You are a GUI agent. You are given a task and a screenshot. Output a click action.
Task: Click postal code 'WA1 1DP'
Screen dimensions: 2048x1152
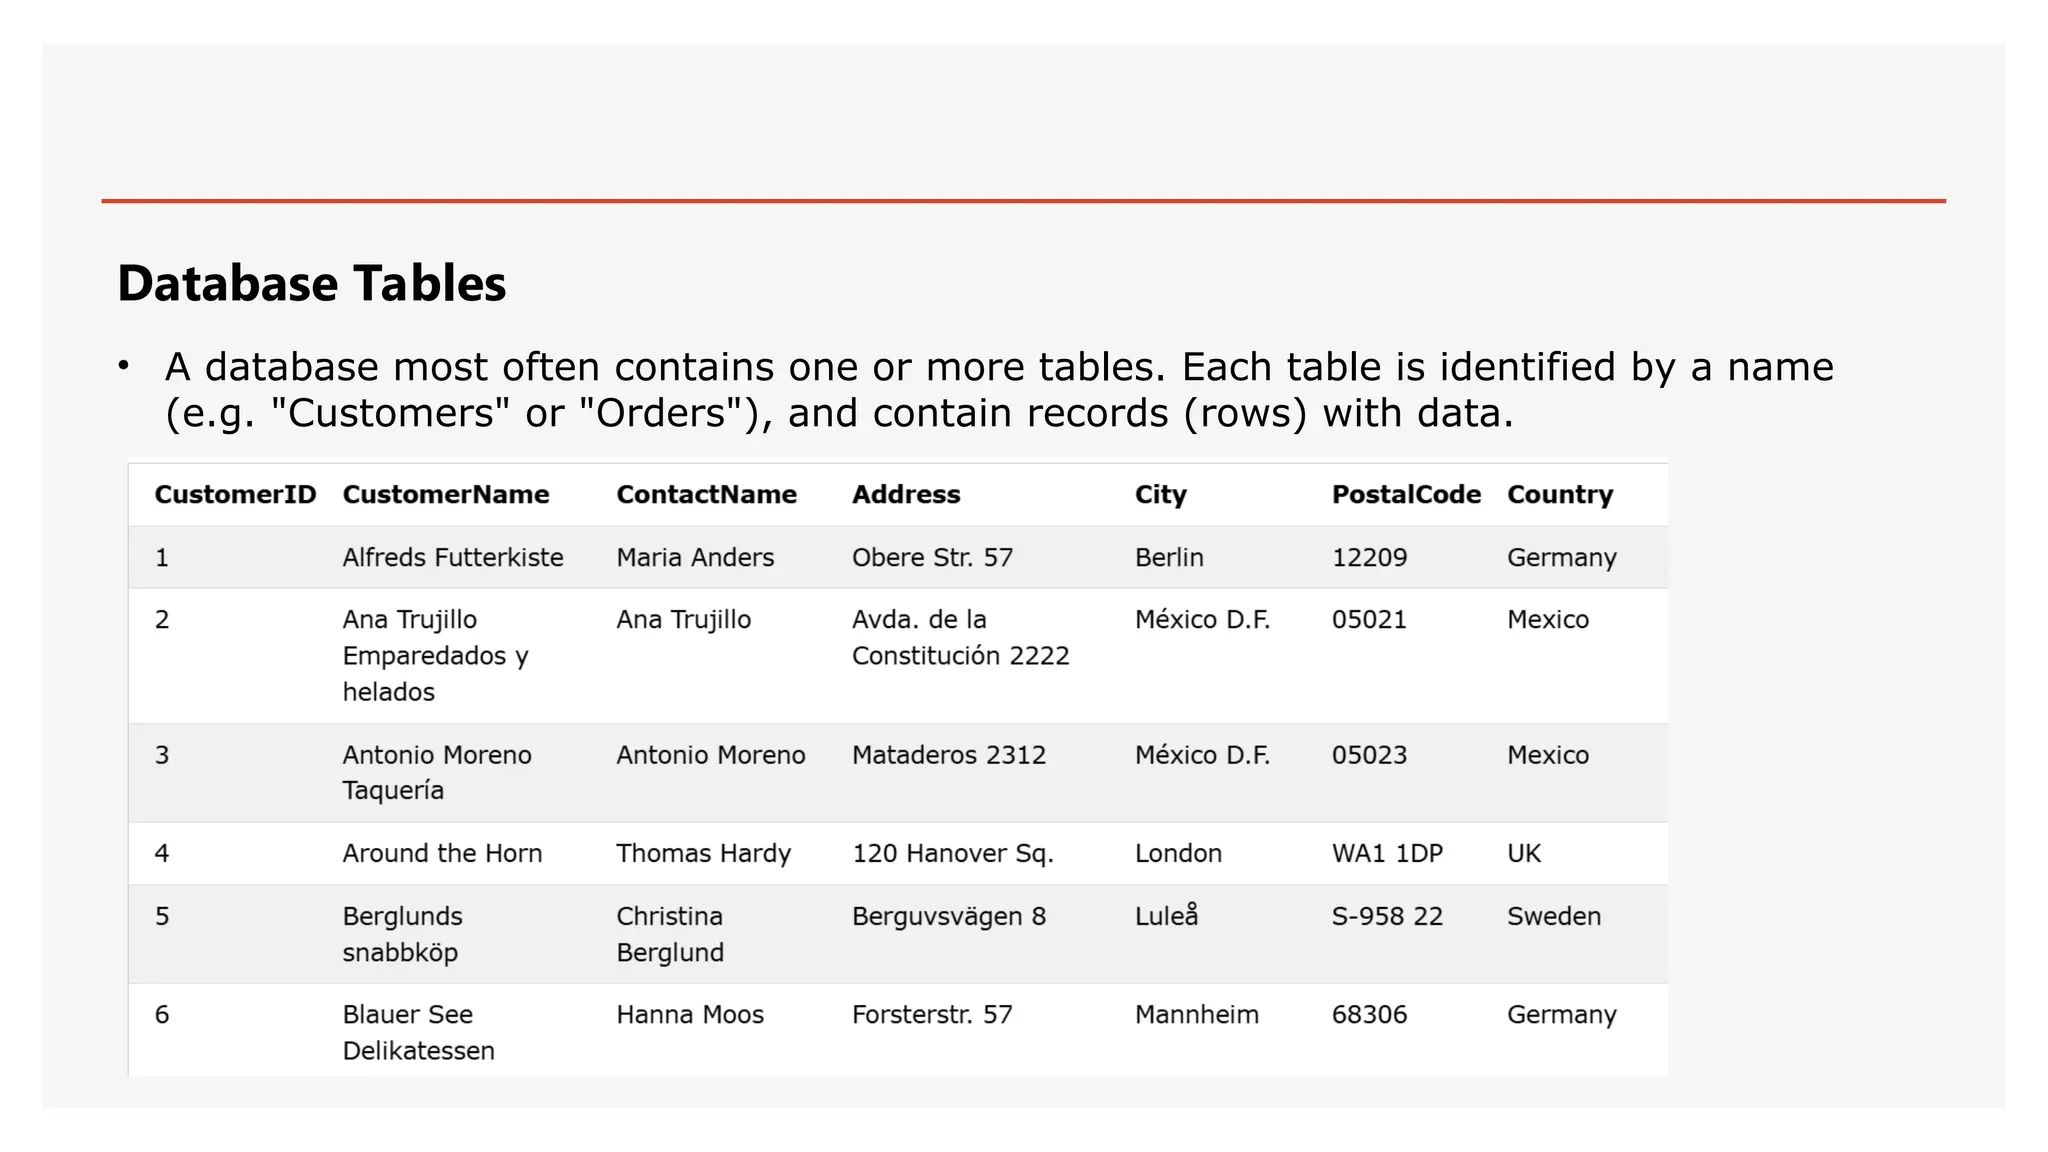1387,854
